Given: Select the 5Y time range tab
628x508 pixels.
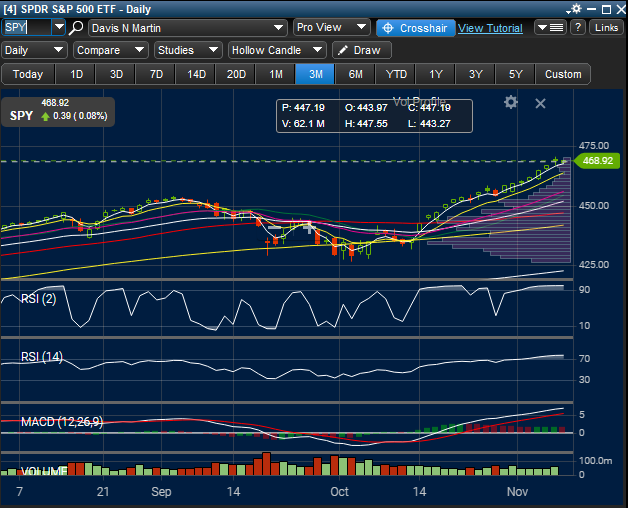Looking at the screenshot, I should (x=515, y=74).
